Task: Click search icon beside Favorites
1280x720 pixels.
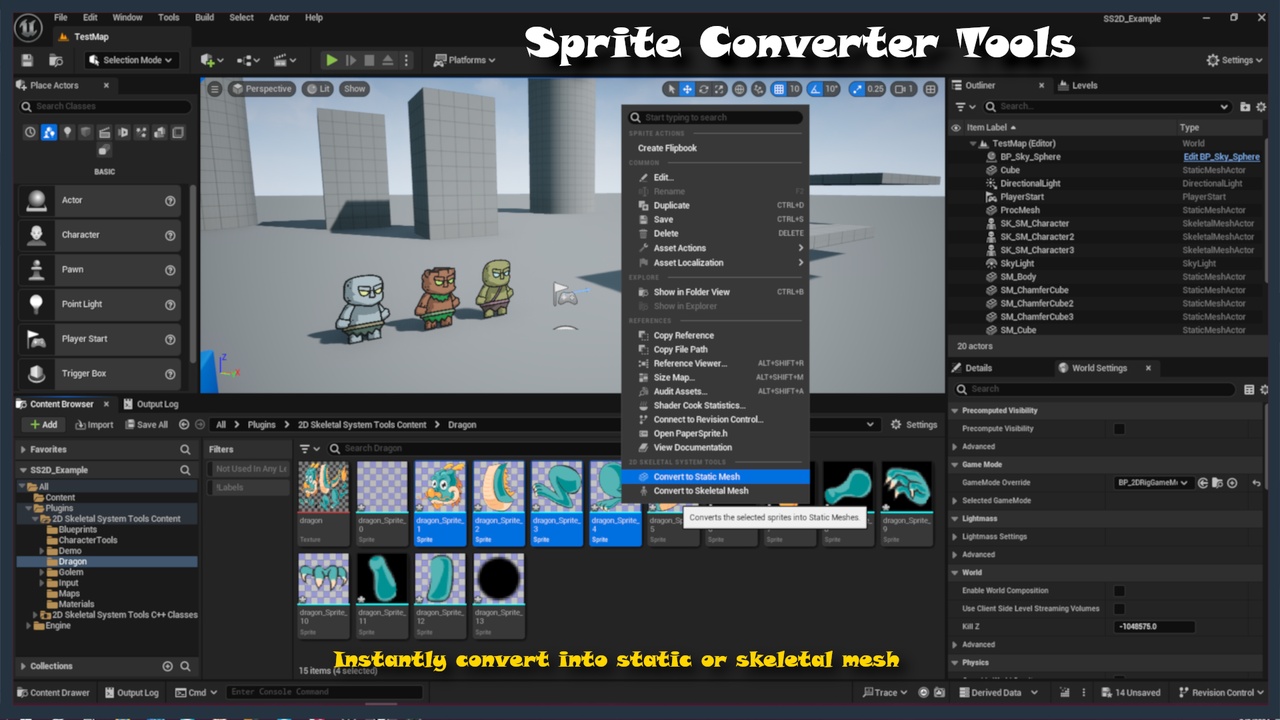Action: tap(185, 450)
